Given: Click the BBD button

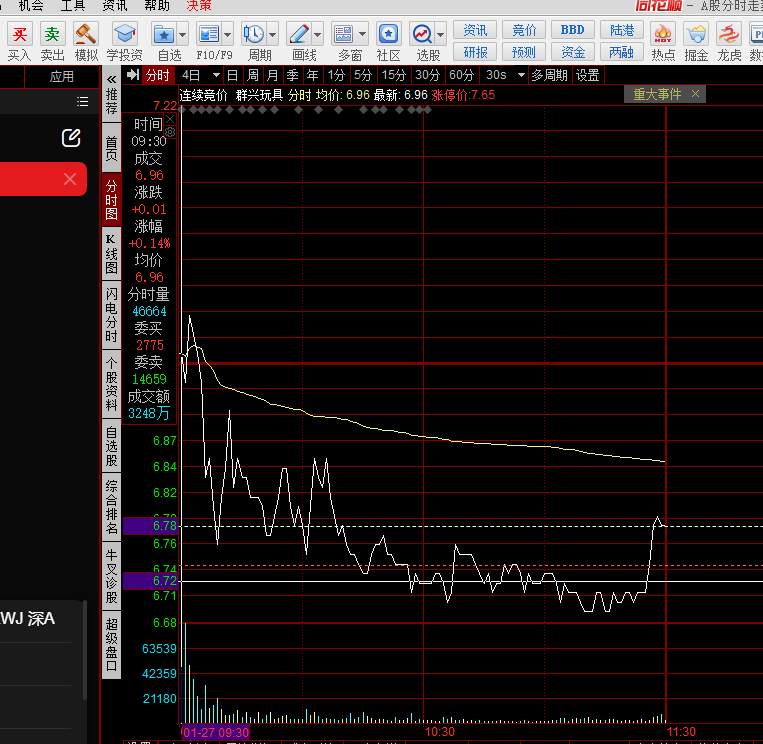Looking at the screenshot, I should (x=572, y=30).
